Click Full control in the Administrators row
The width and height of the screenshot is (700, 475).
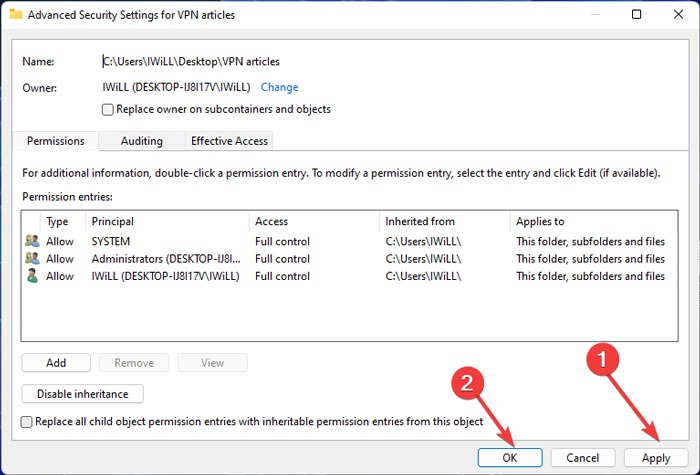[282, 259]
